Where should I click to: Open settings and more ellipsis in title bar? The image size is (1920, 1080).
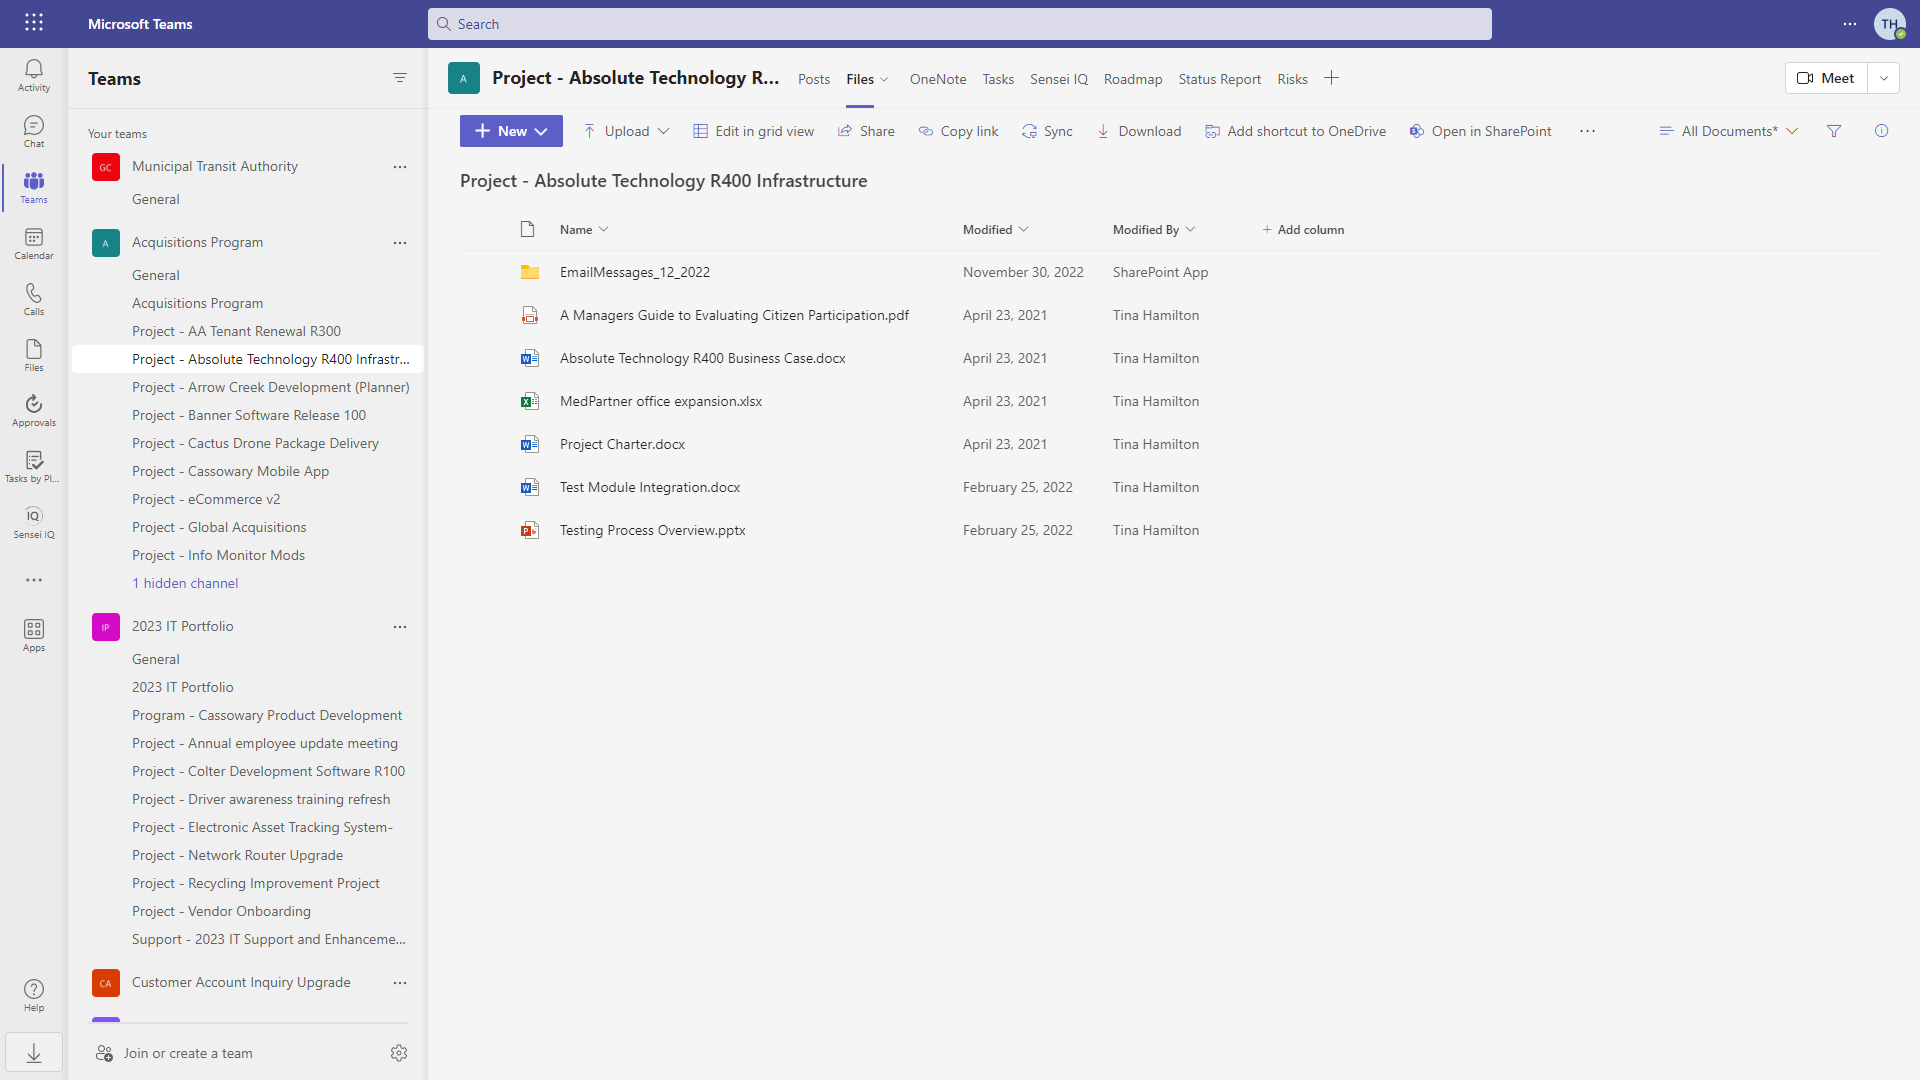click(x=1850, y=24)
